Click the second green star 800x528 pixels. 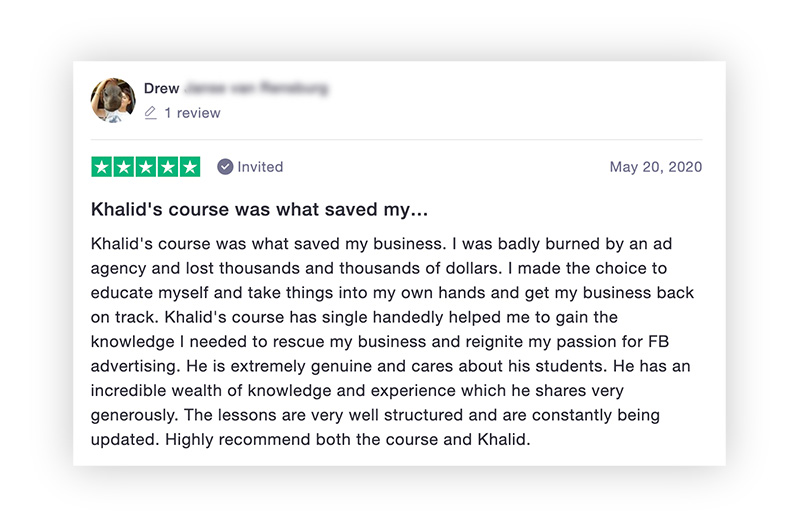[124, 167]
